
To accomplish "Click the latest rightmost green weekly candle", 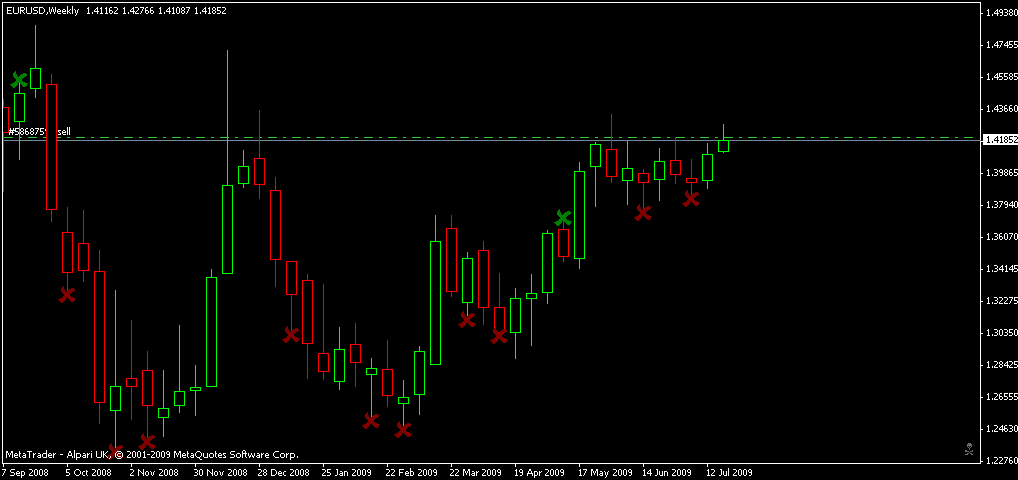I will pos(723,145).
